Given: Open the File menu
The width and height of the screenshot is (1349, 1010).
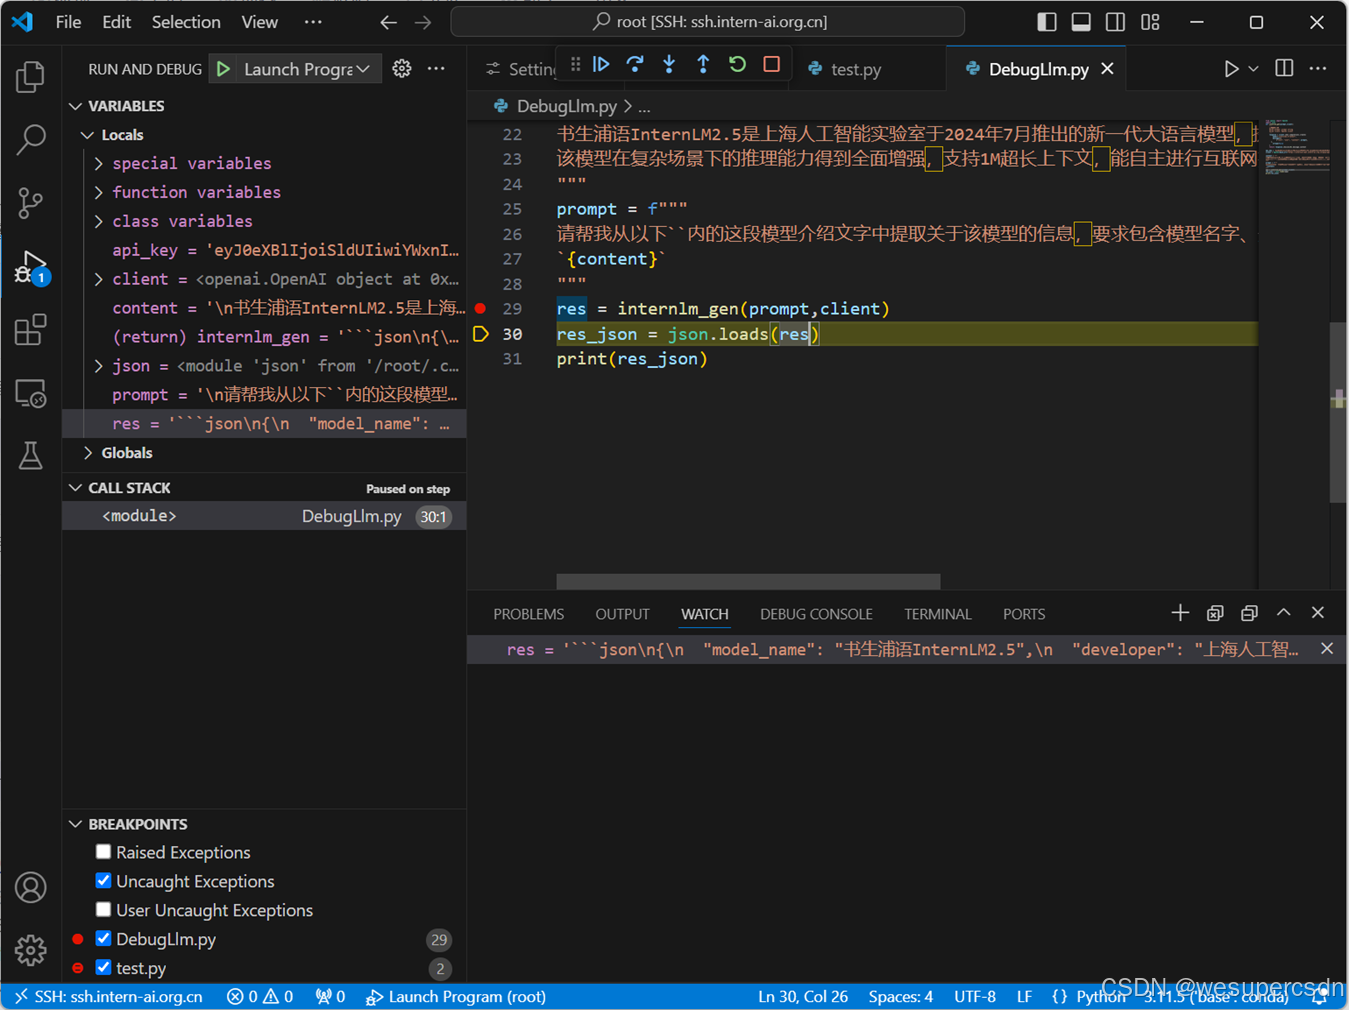Looking at the screenshot, I should 68,21.
